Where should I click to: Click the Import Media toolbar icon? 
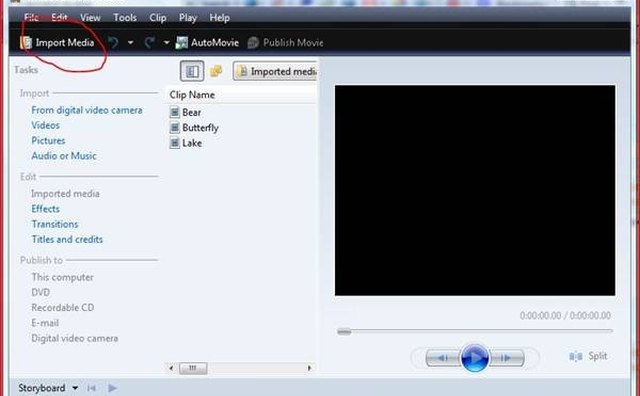click(x=26, y=42)
